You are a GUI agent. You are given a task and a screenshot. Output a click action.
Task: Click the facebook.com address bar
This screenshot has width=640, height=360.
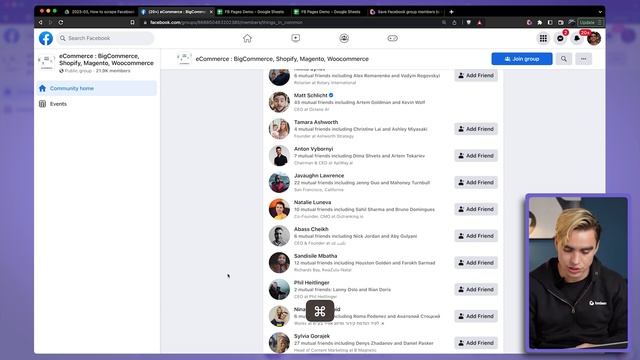point(294,22)
